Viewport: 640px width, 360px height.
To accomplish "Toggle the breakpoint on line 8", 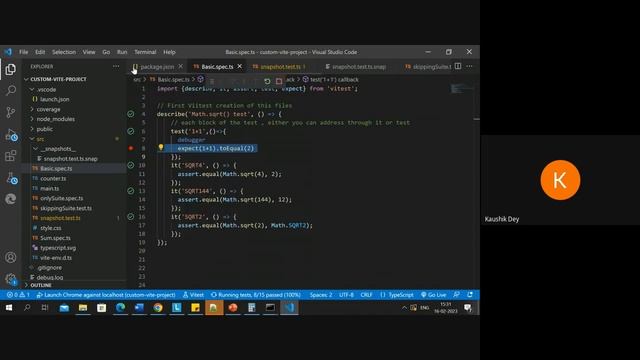I will click(131, 148).
